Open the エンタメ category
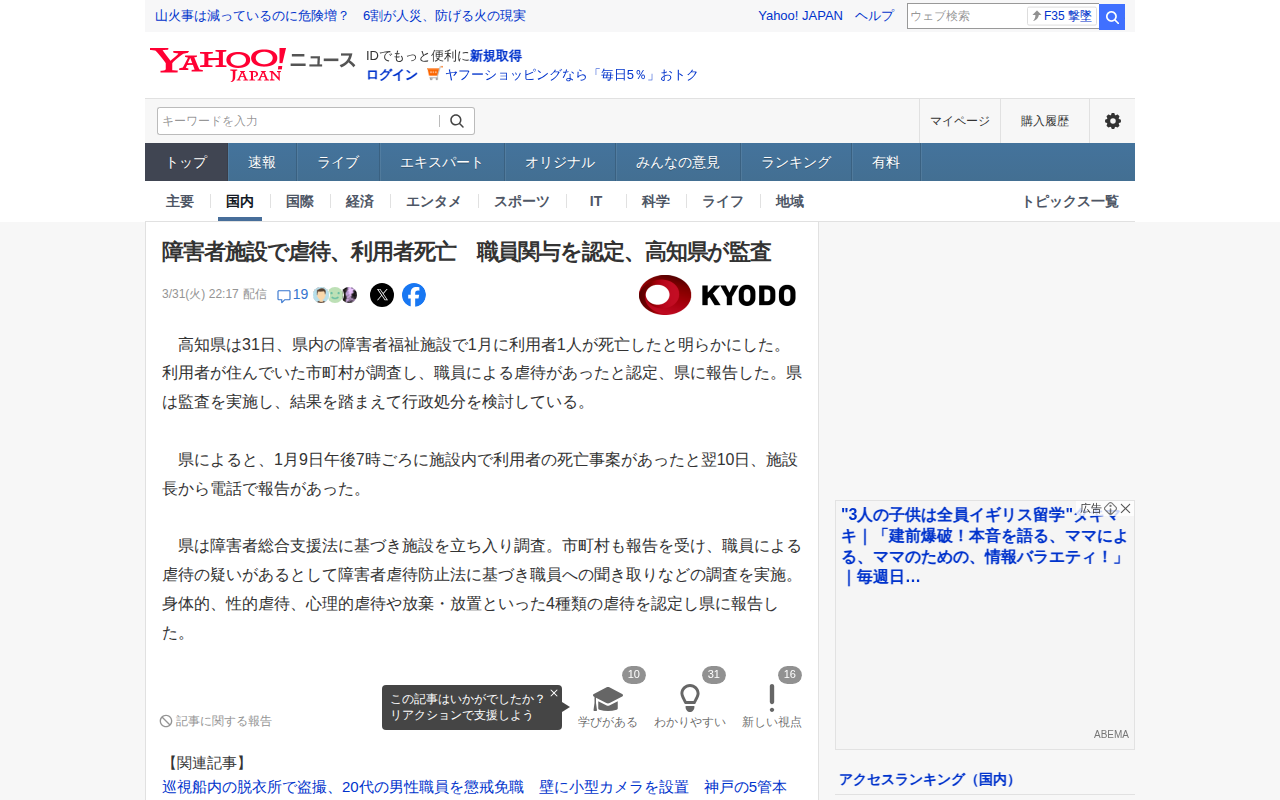 [434, 201]
